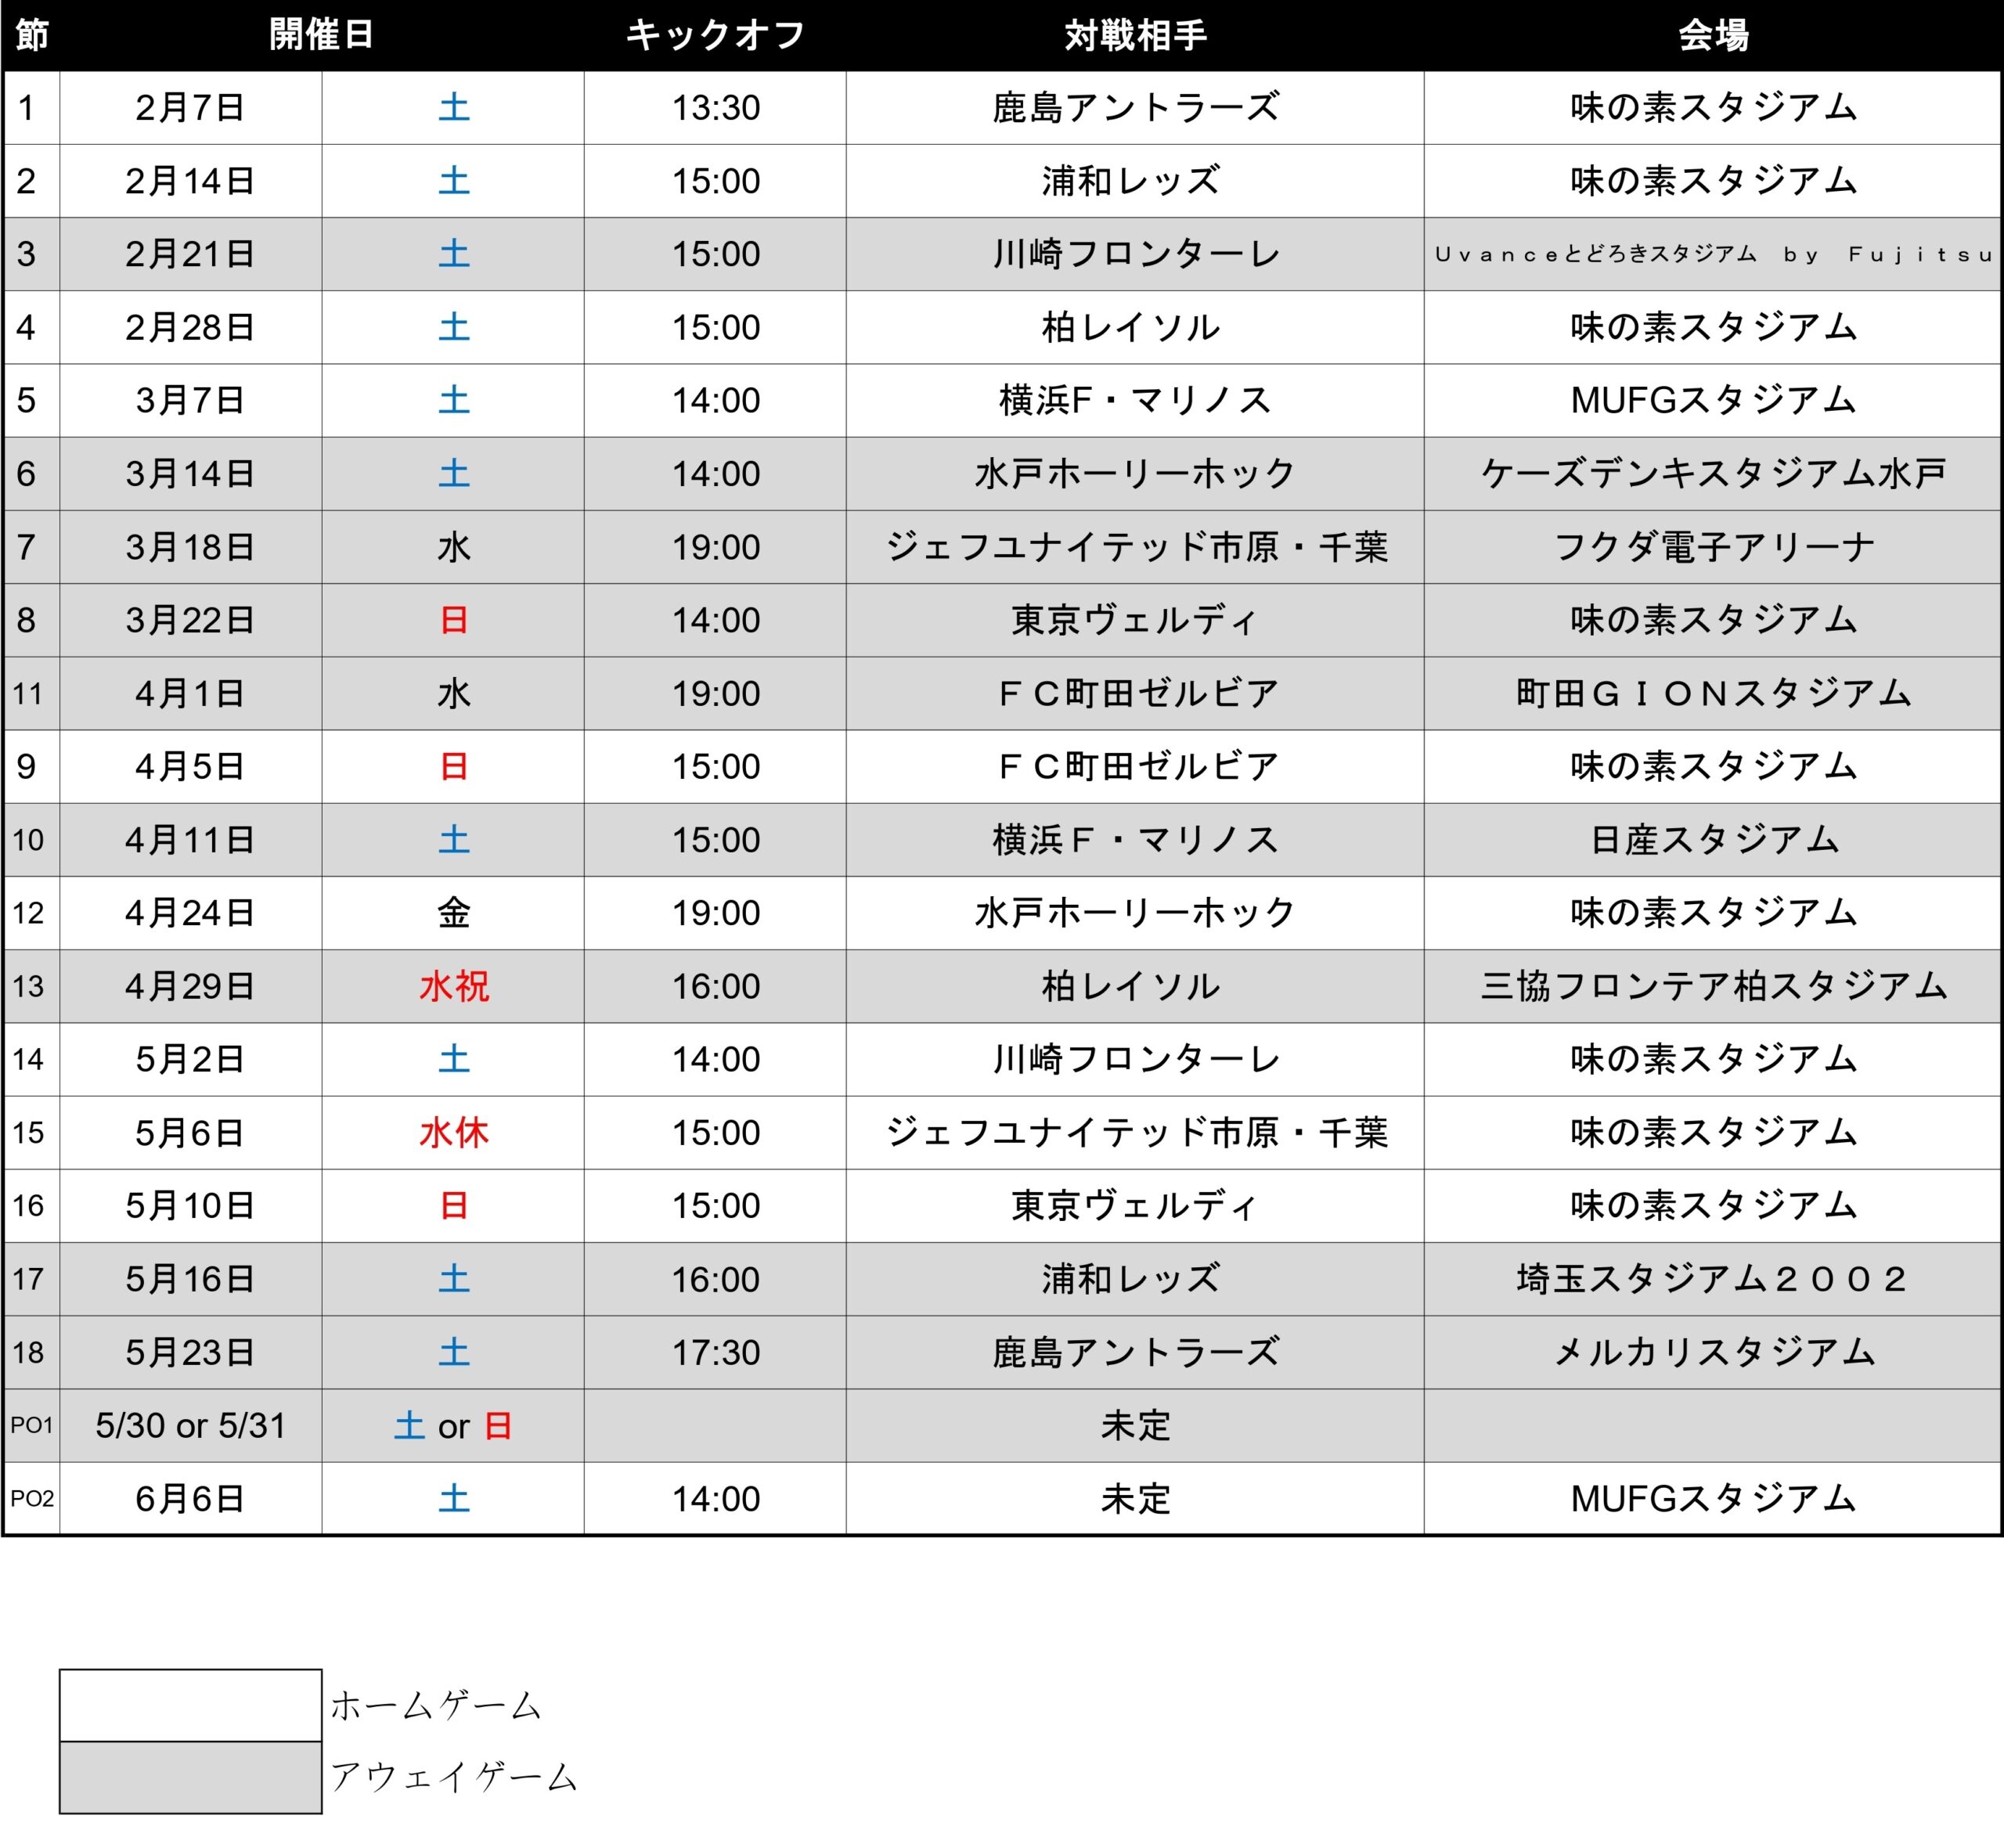
Task: Select the 17:30 kickoff time cell
Action: click(715, 1352)
